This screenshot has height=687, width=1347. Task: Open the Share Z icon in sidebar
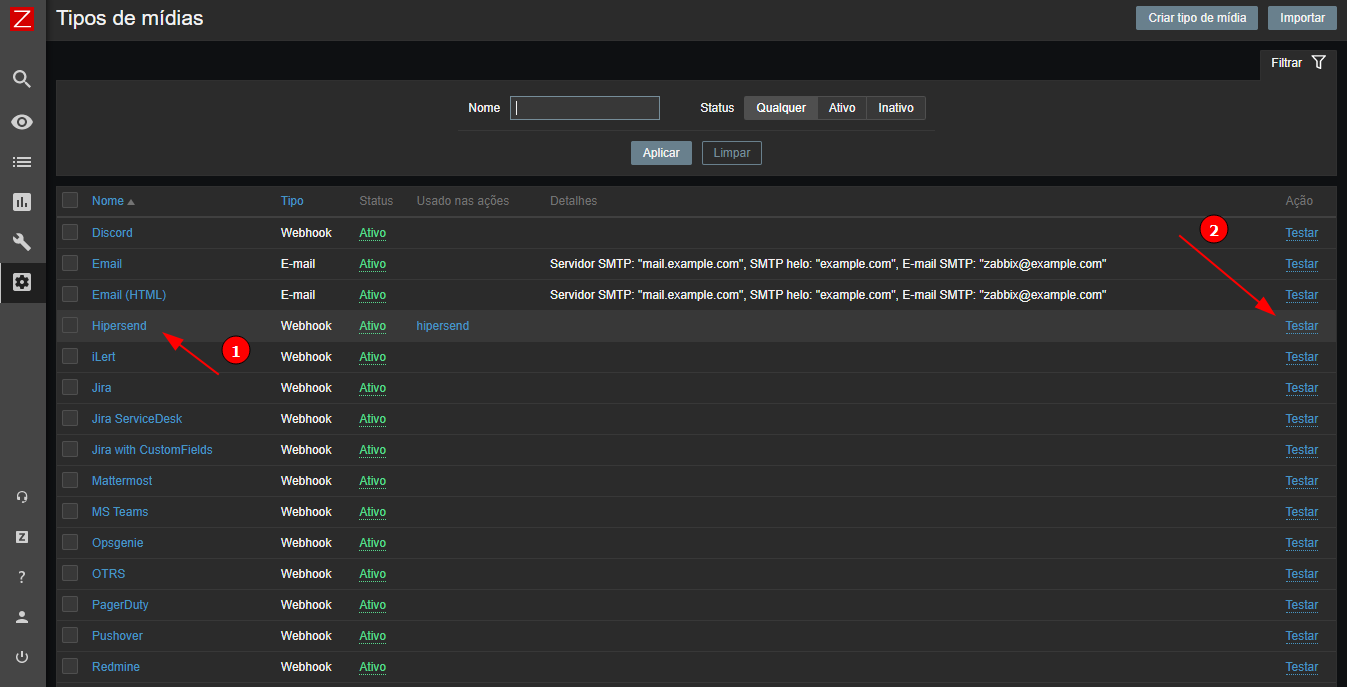click(x=22, y=537)
